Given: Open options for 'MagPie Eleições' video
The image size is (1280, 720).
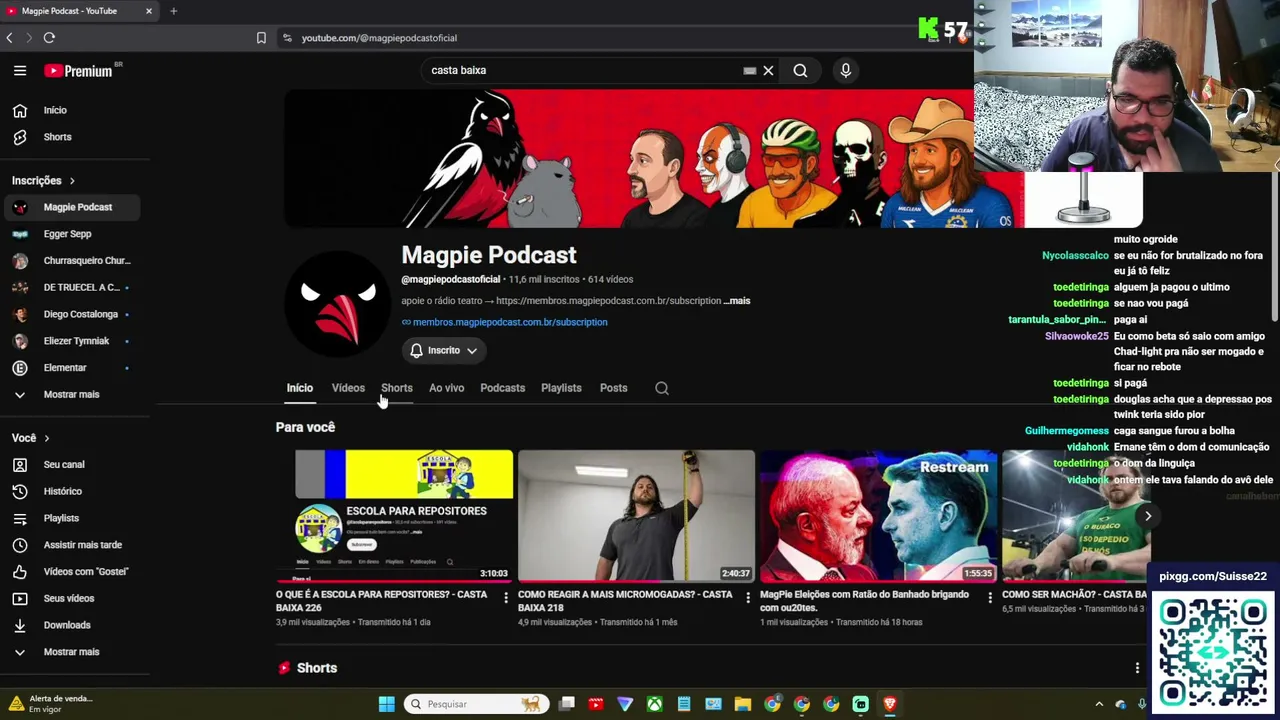Looking at the screenshot, I should 990,598.
